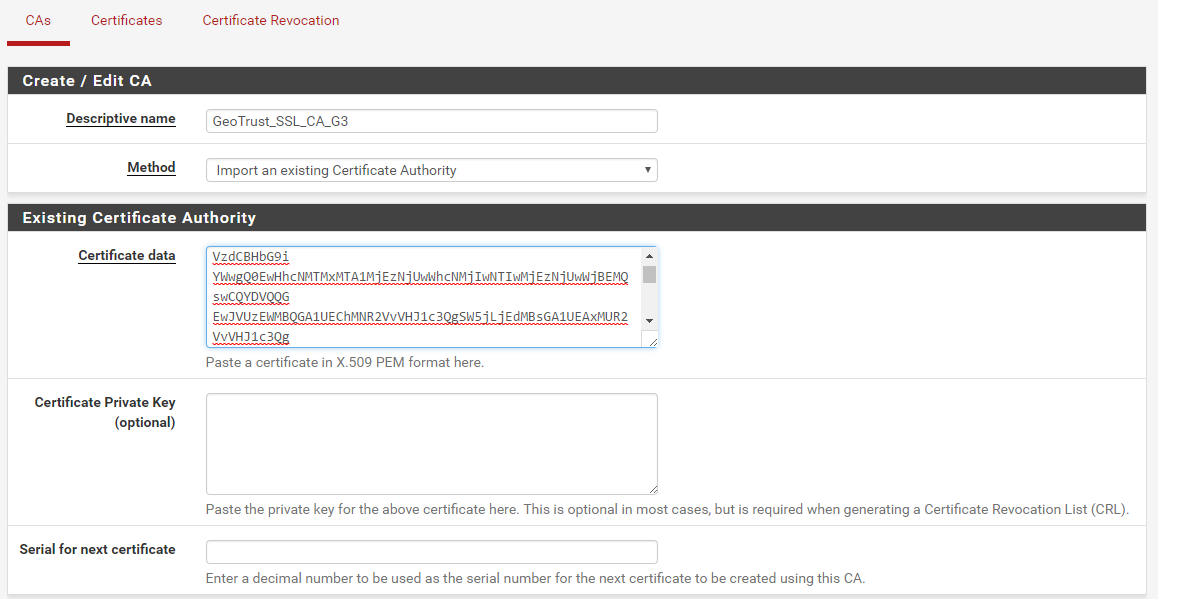
Task: Click the Descriptive name input field
Action: [x=431, y=121]
